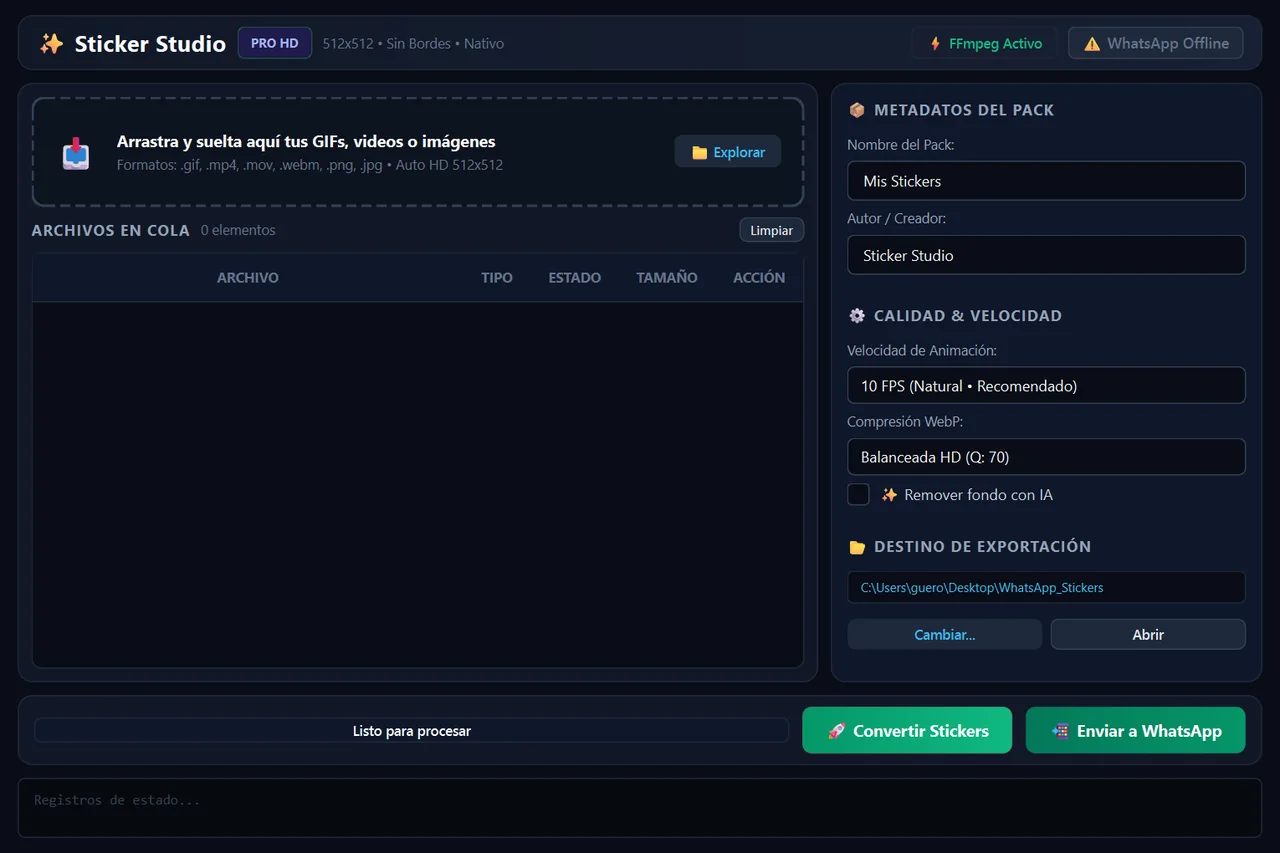Click the warning triangle icon in WhatsApp Offline

(x=1091, y=44)
